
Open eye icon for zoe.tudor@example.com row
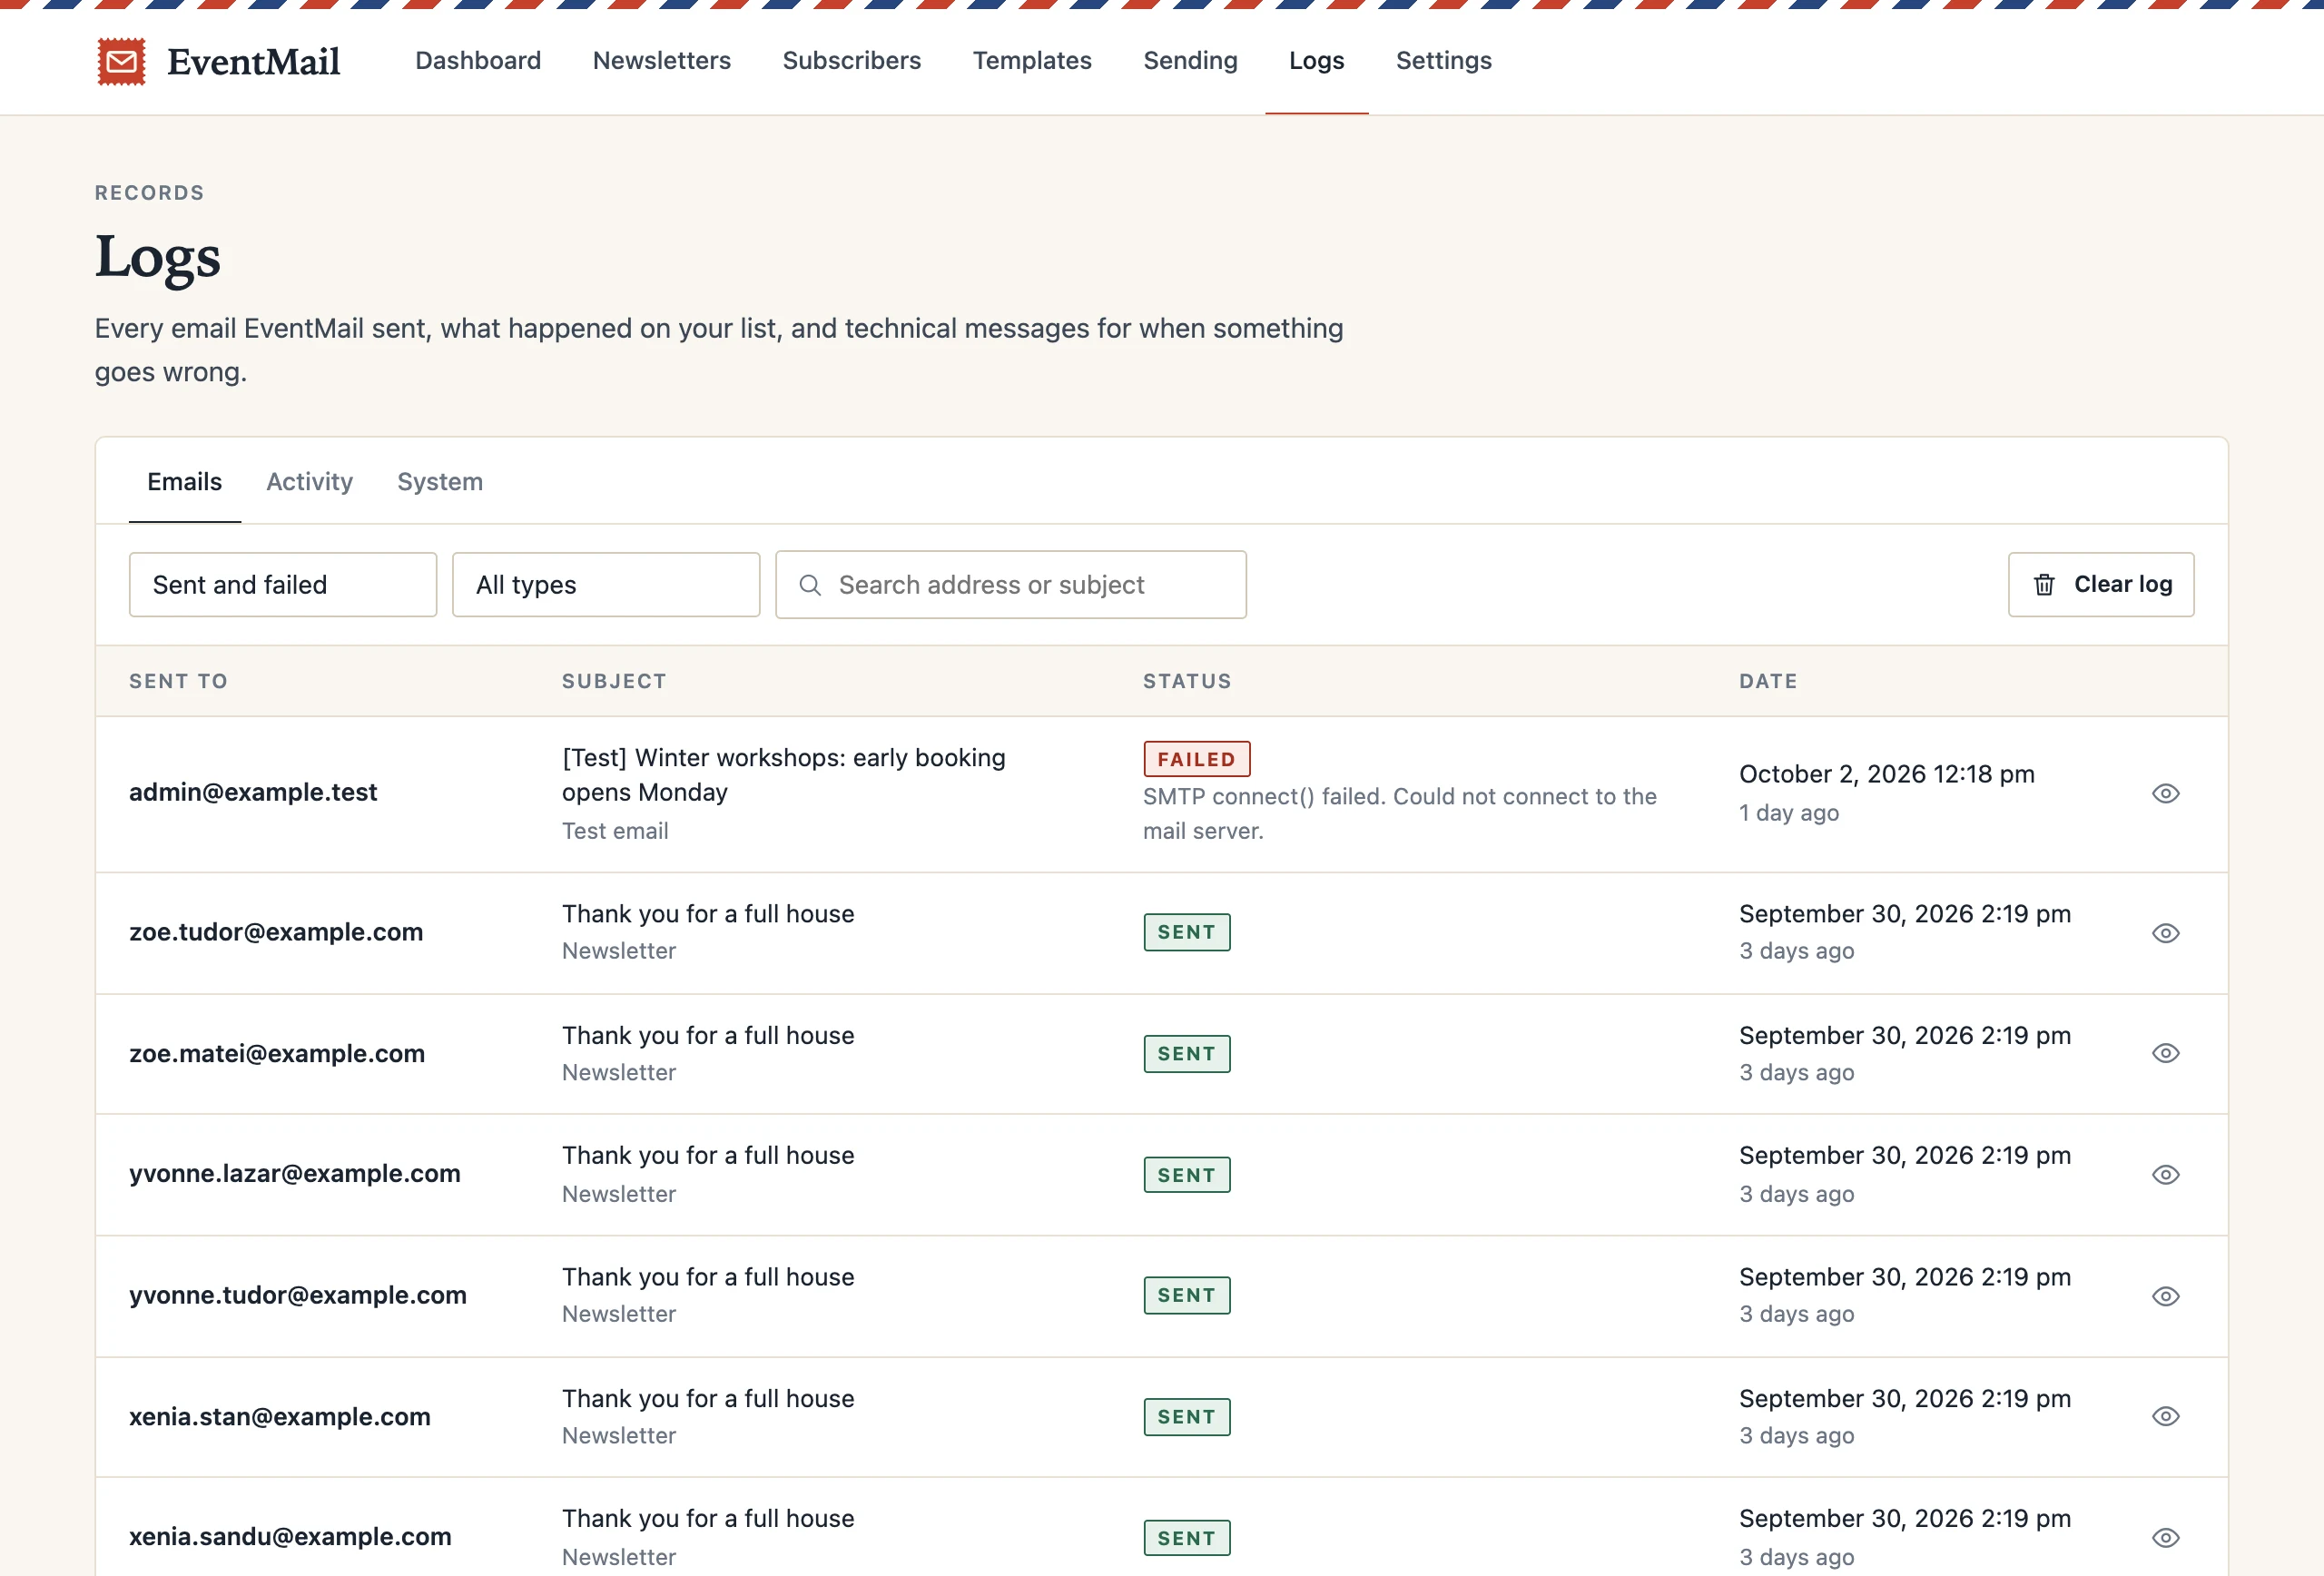pyautogui.click(x=2165, y=933)
